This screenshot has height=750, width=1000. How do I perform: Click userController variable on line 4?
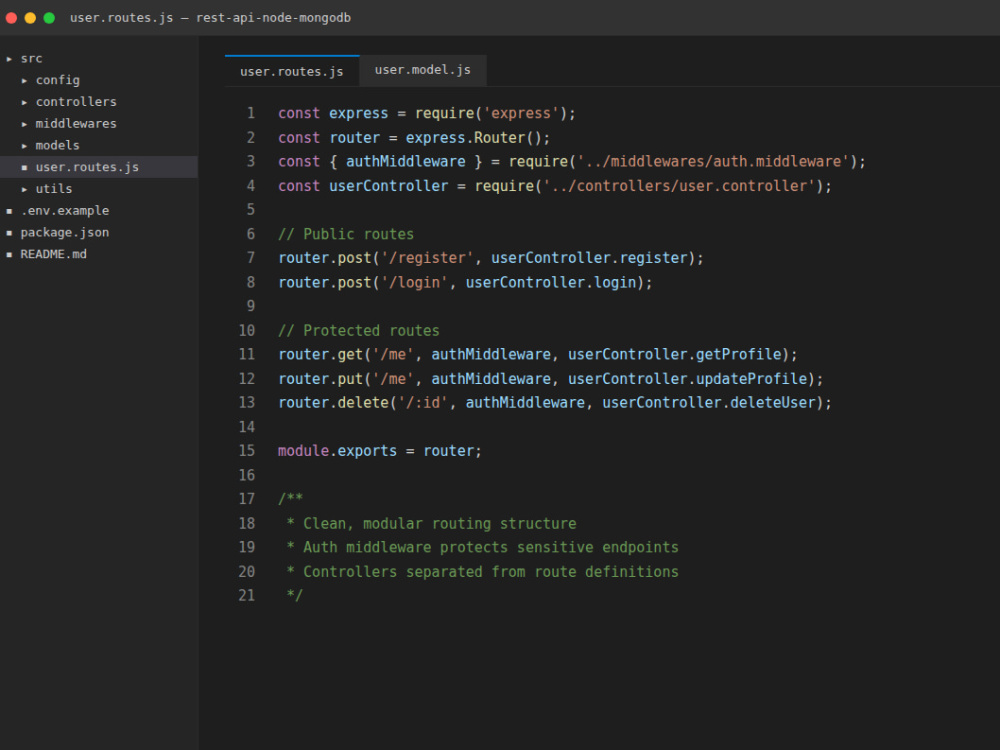coord(388,186)
